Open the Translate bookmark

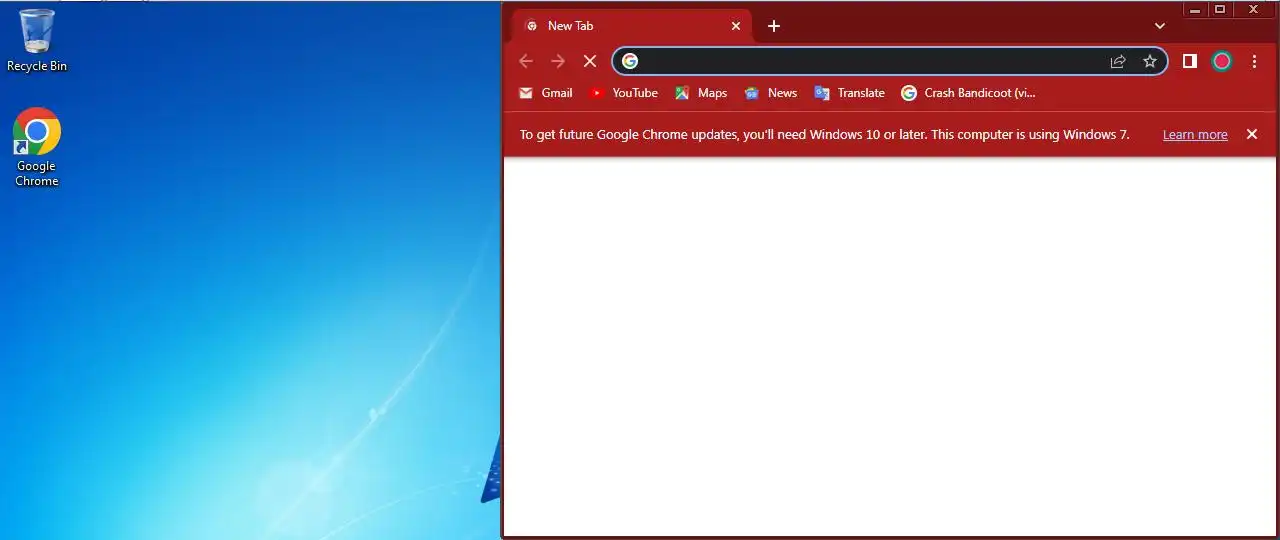click(849, 93)
